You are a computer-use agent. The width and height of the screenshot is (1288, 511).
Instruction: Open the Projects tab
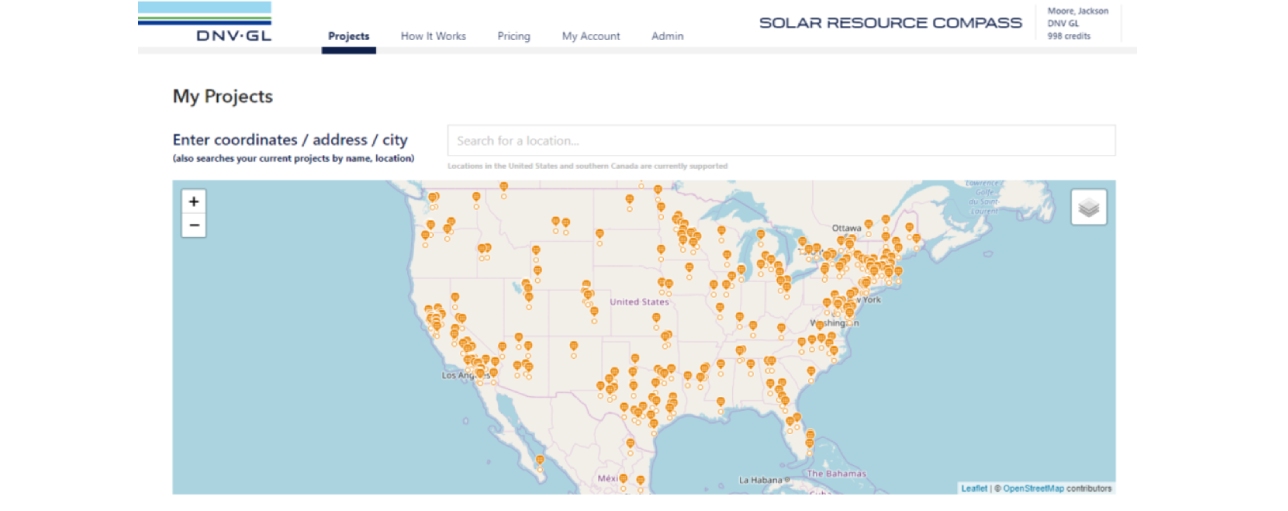pos(349,36)
